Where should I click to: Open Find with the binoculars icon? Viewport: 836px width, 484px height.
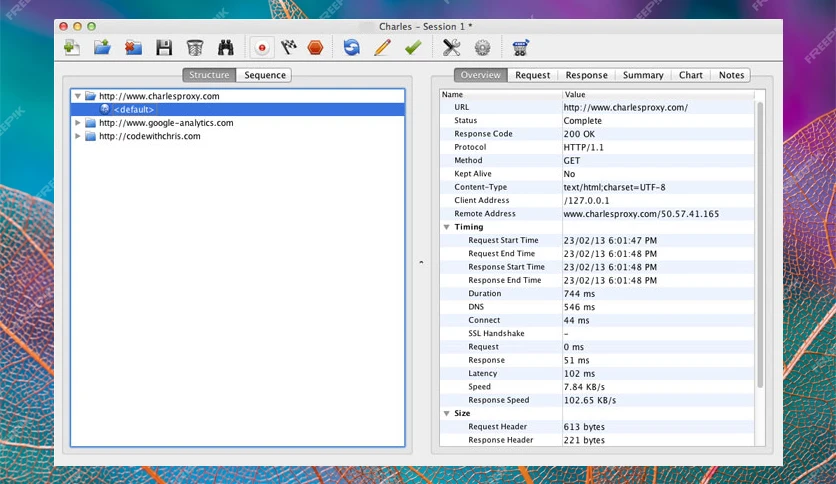[226, 47]
